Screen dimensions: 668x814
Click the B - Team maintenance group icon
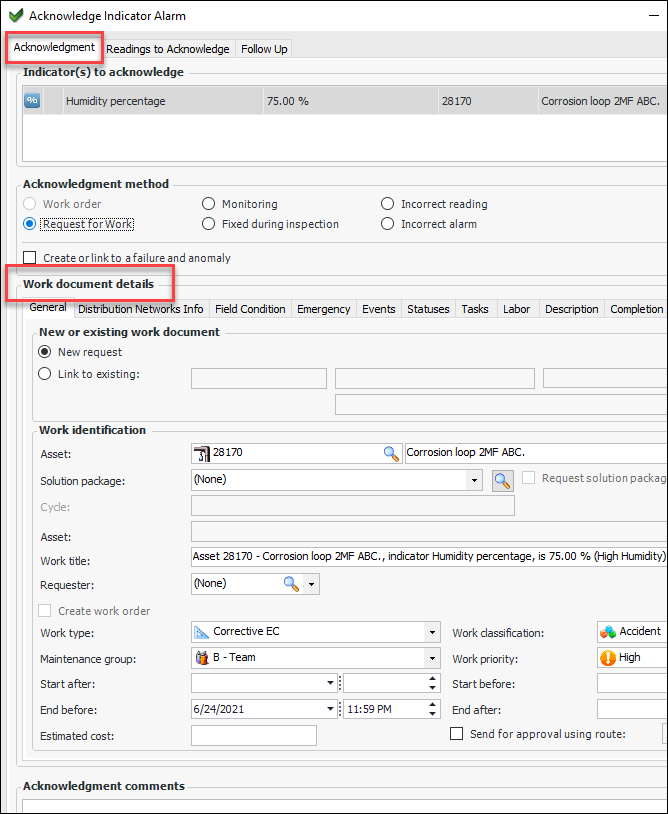201,658
